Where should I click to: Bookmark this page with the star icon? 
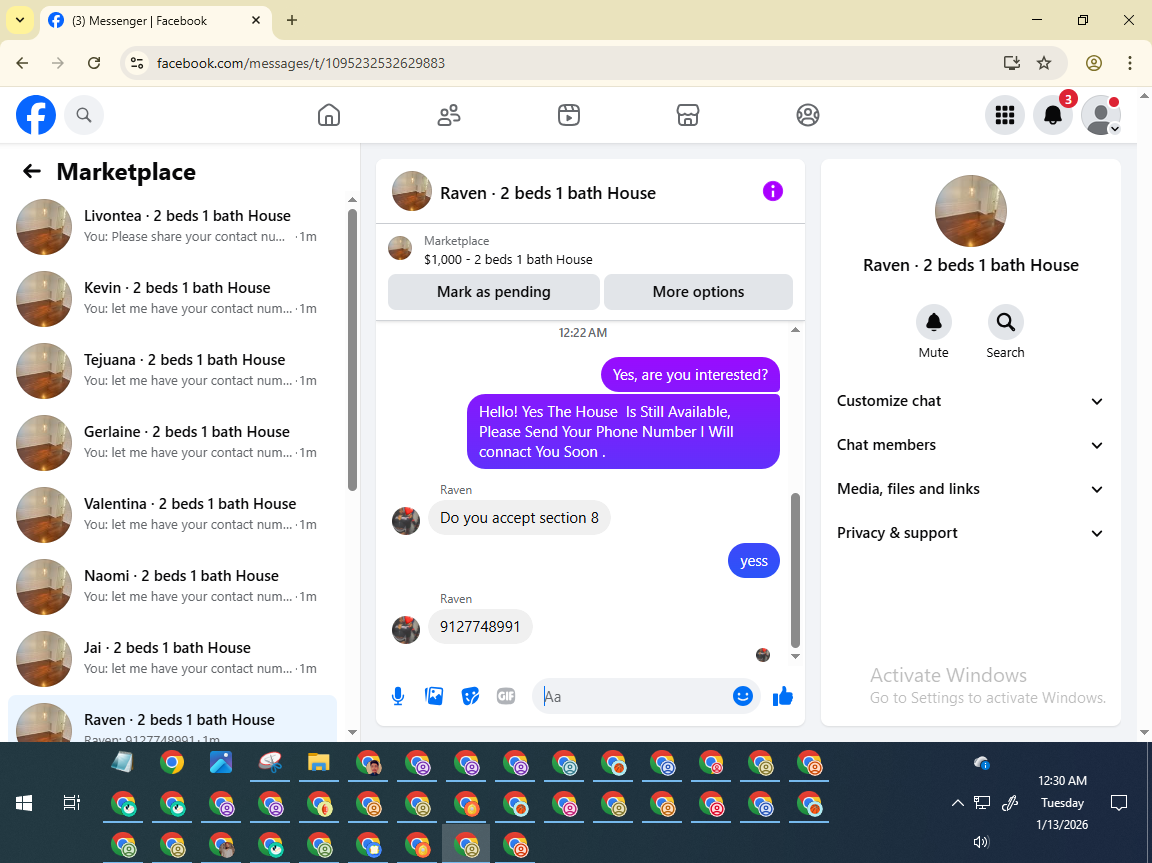pyautogui.click(x=1044, y=63)
